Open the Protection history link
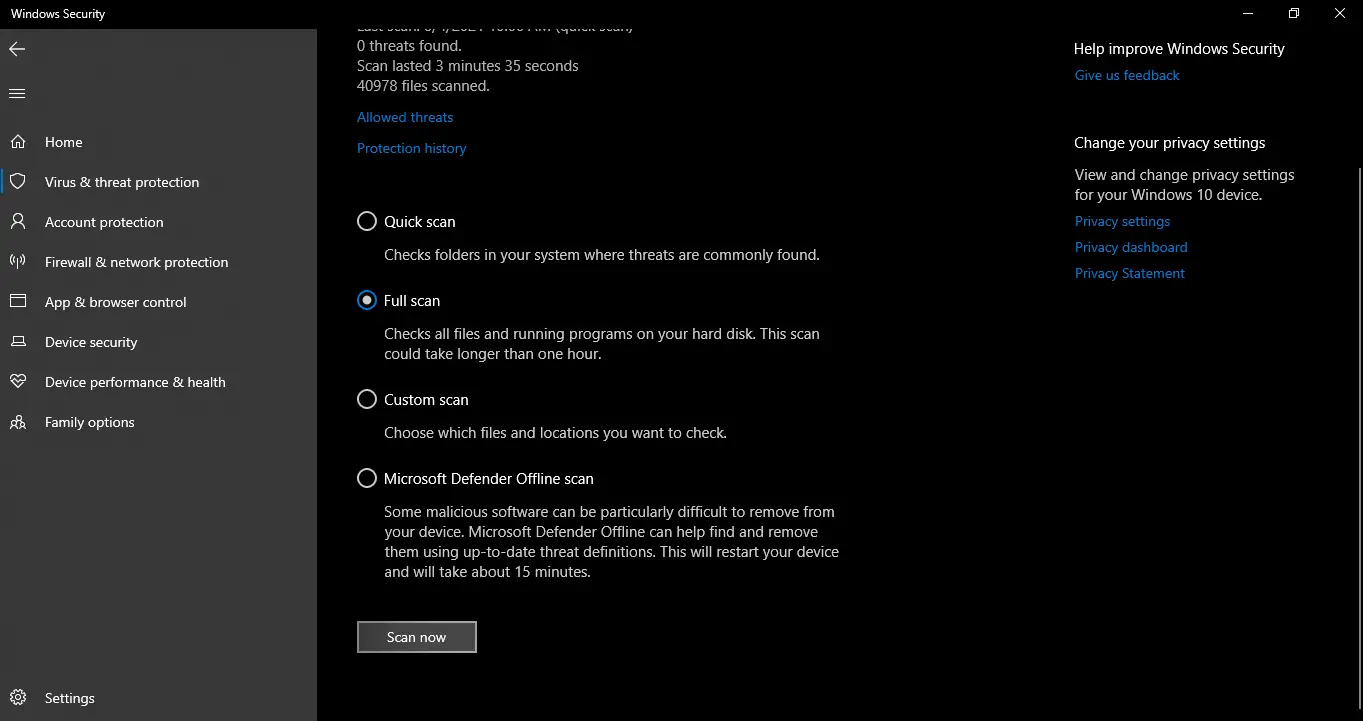 coord(412,148)
